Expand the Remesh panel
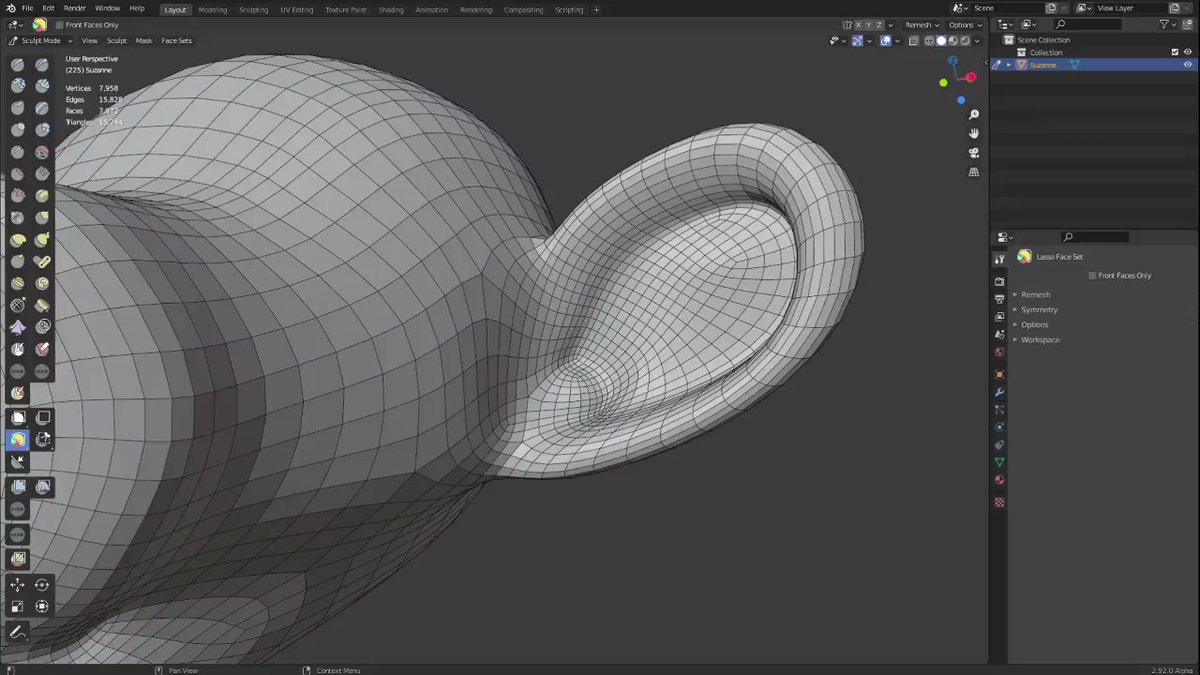 coord(1035,295)
